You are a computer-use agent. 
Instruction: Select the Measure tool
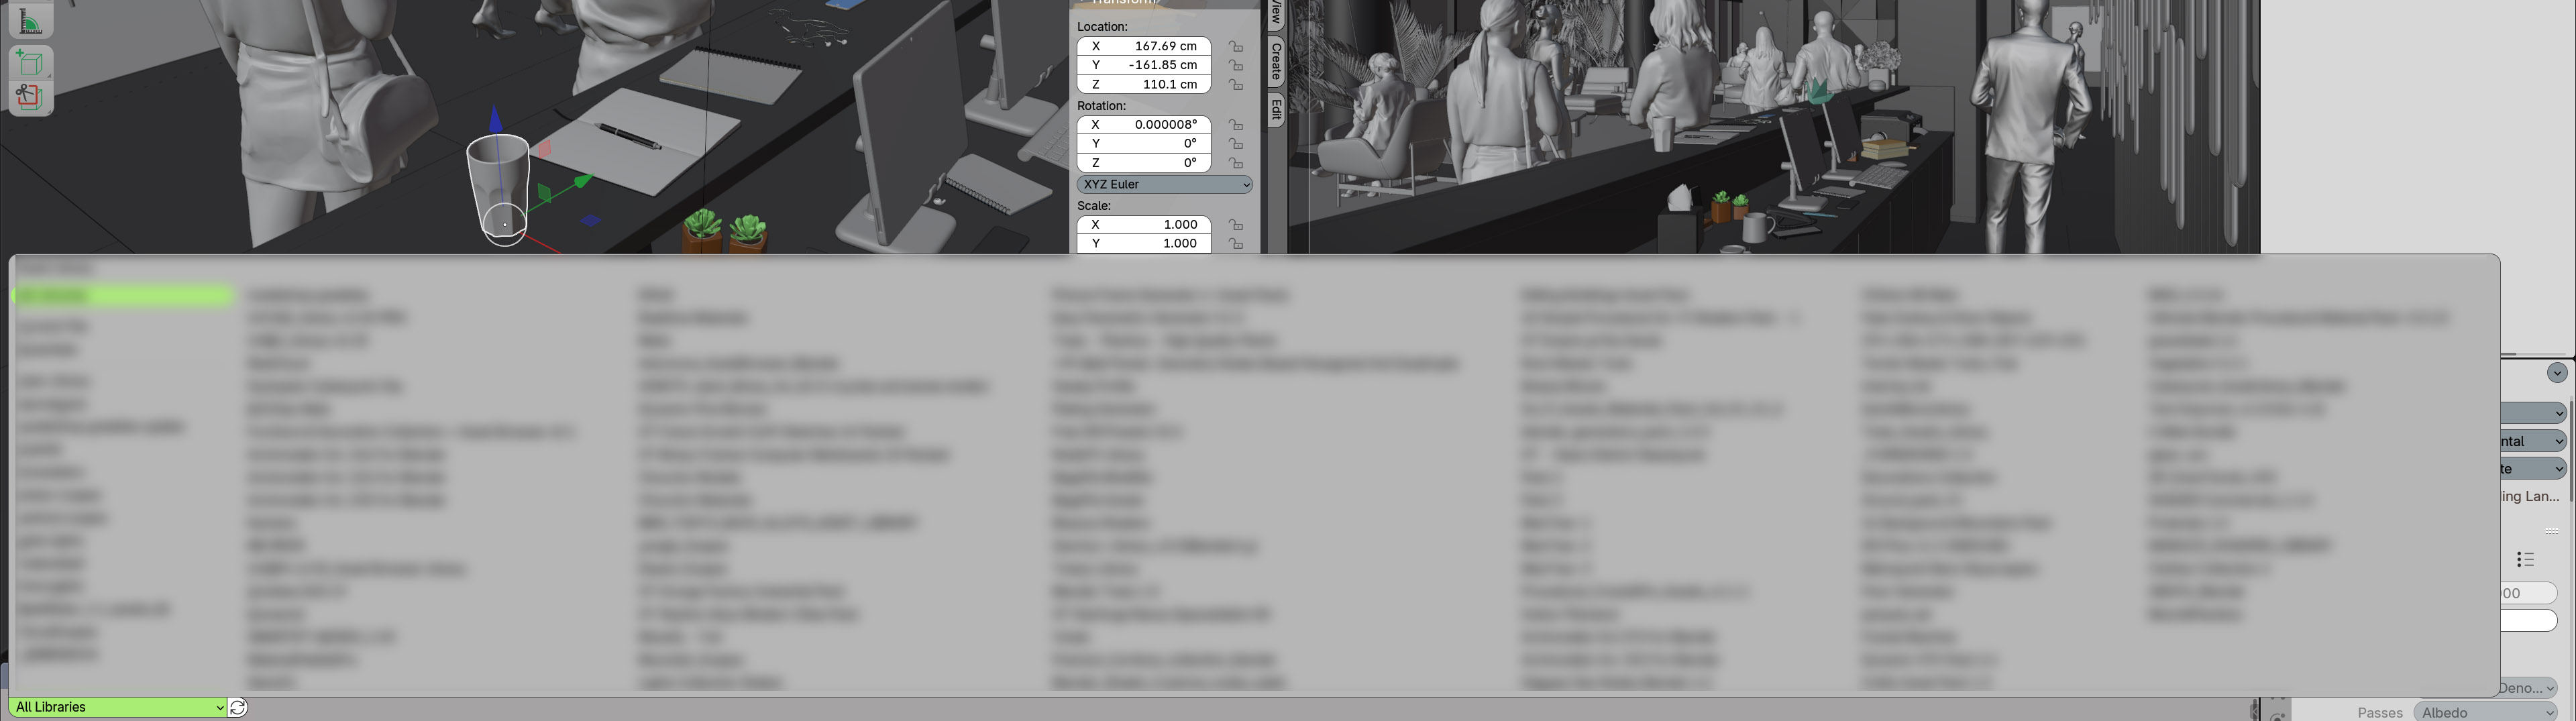click(x=30, y=22)
